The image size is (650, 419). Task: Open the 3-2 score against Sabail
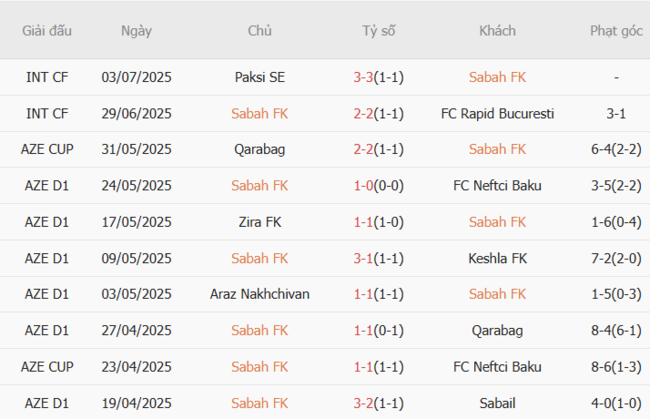point(363,401)
